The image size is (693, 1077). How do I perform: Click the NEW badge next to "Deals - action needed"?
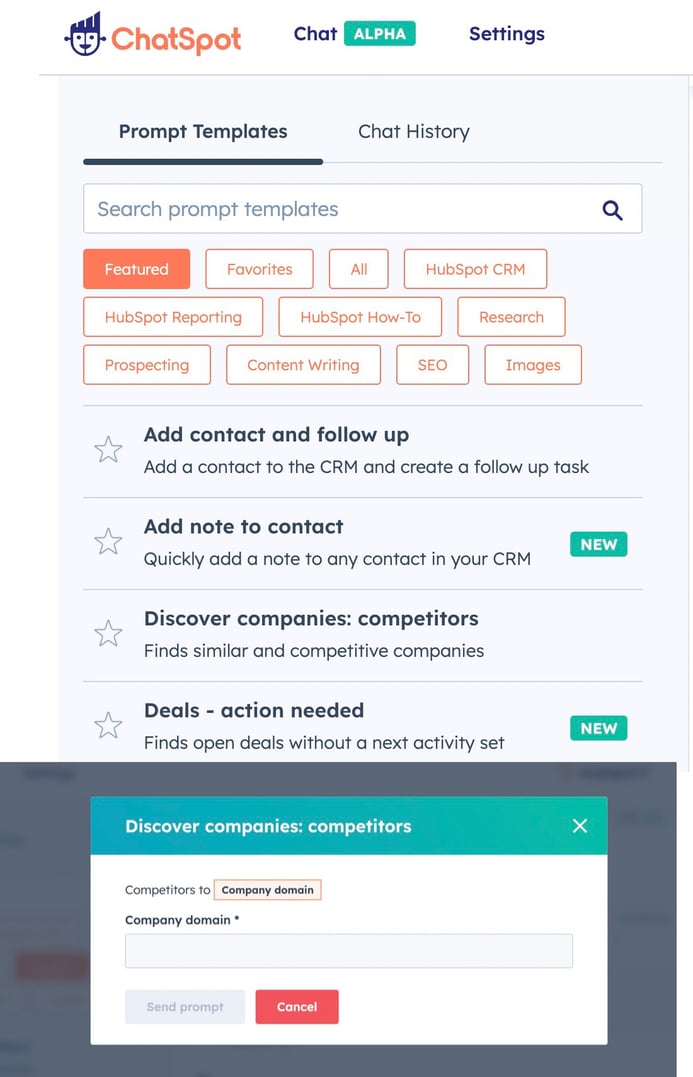tap(598, 728)
